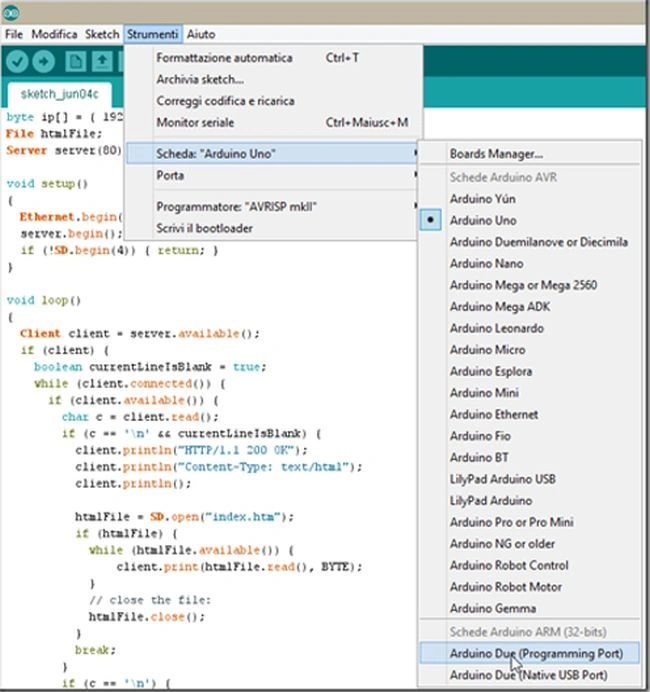Select the Arduino Micro board
Viewport: 650px width, 692px height.
point(530,350)
